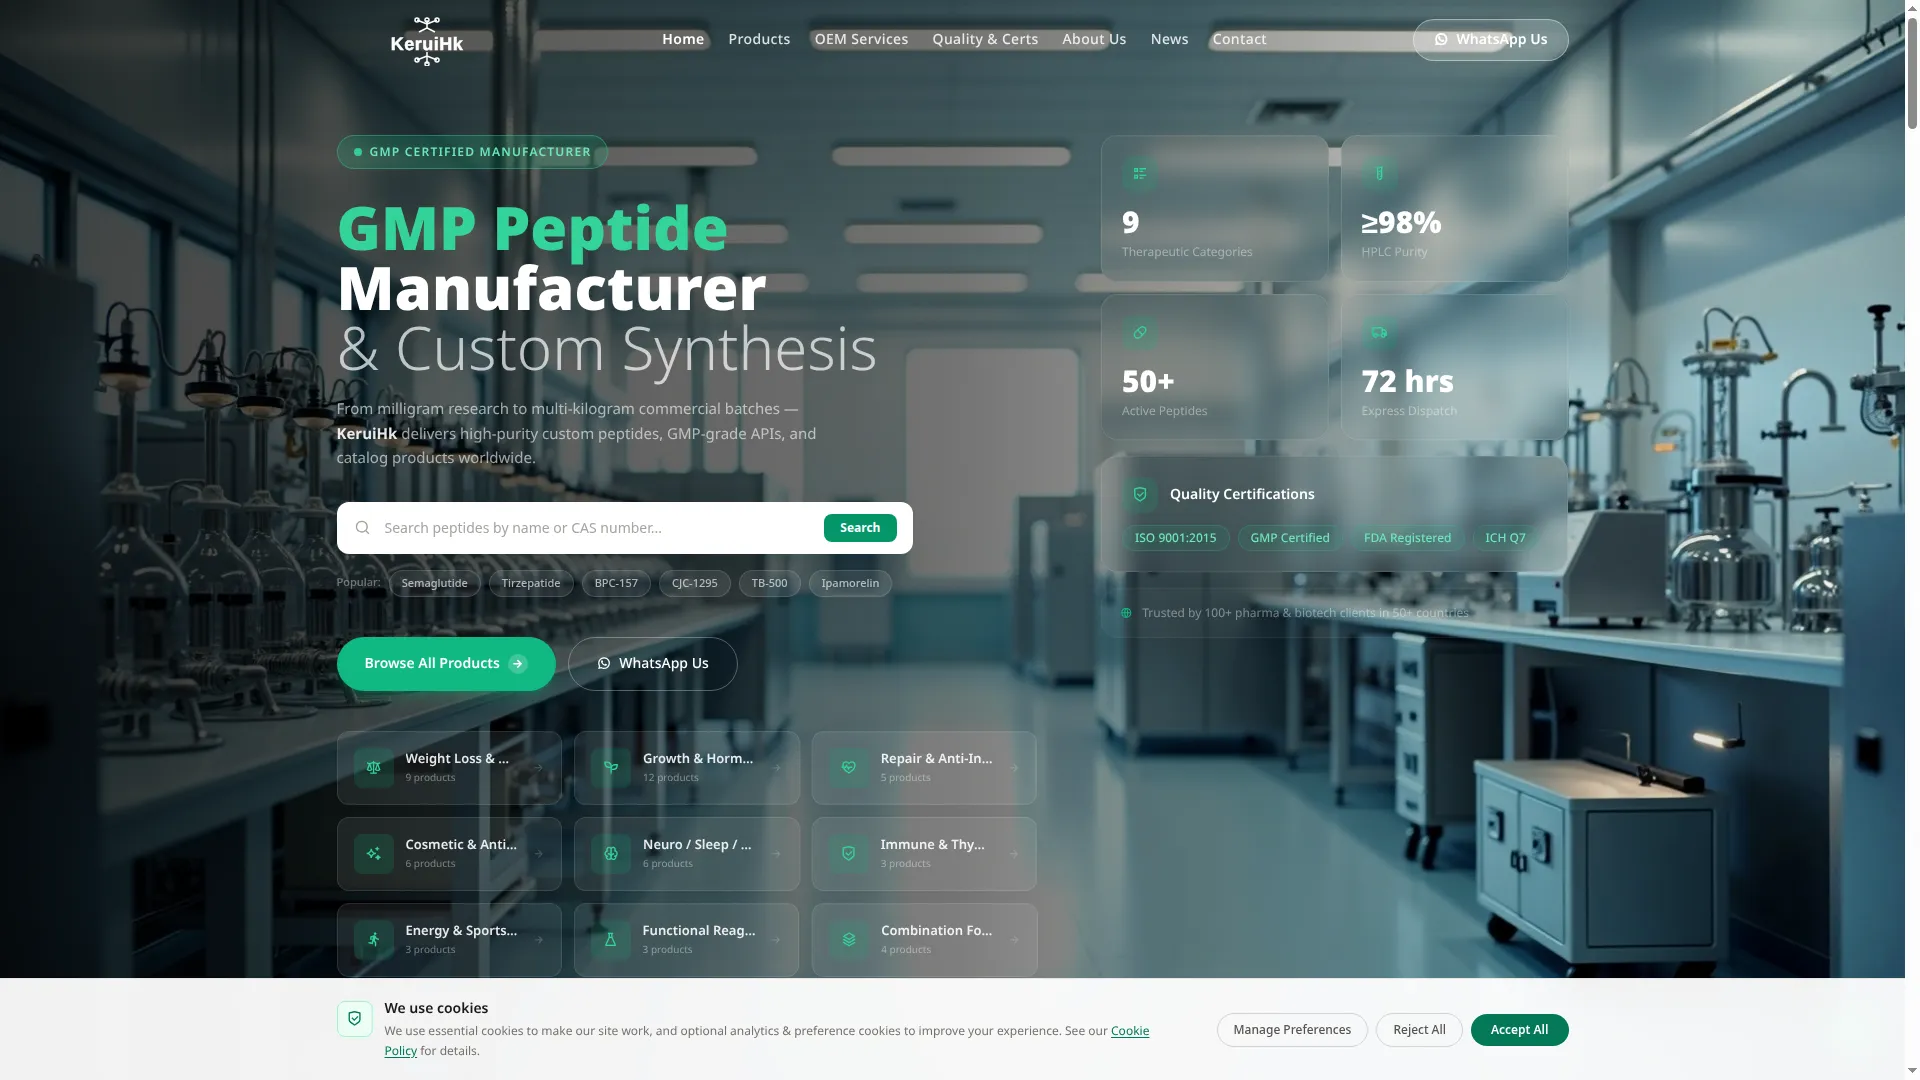Click the Weight Loss category scale icon

[373, 768]
